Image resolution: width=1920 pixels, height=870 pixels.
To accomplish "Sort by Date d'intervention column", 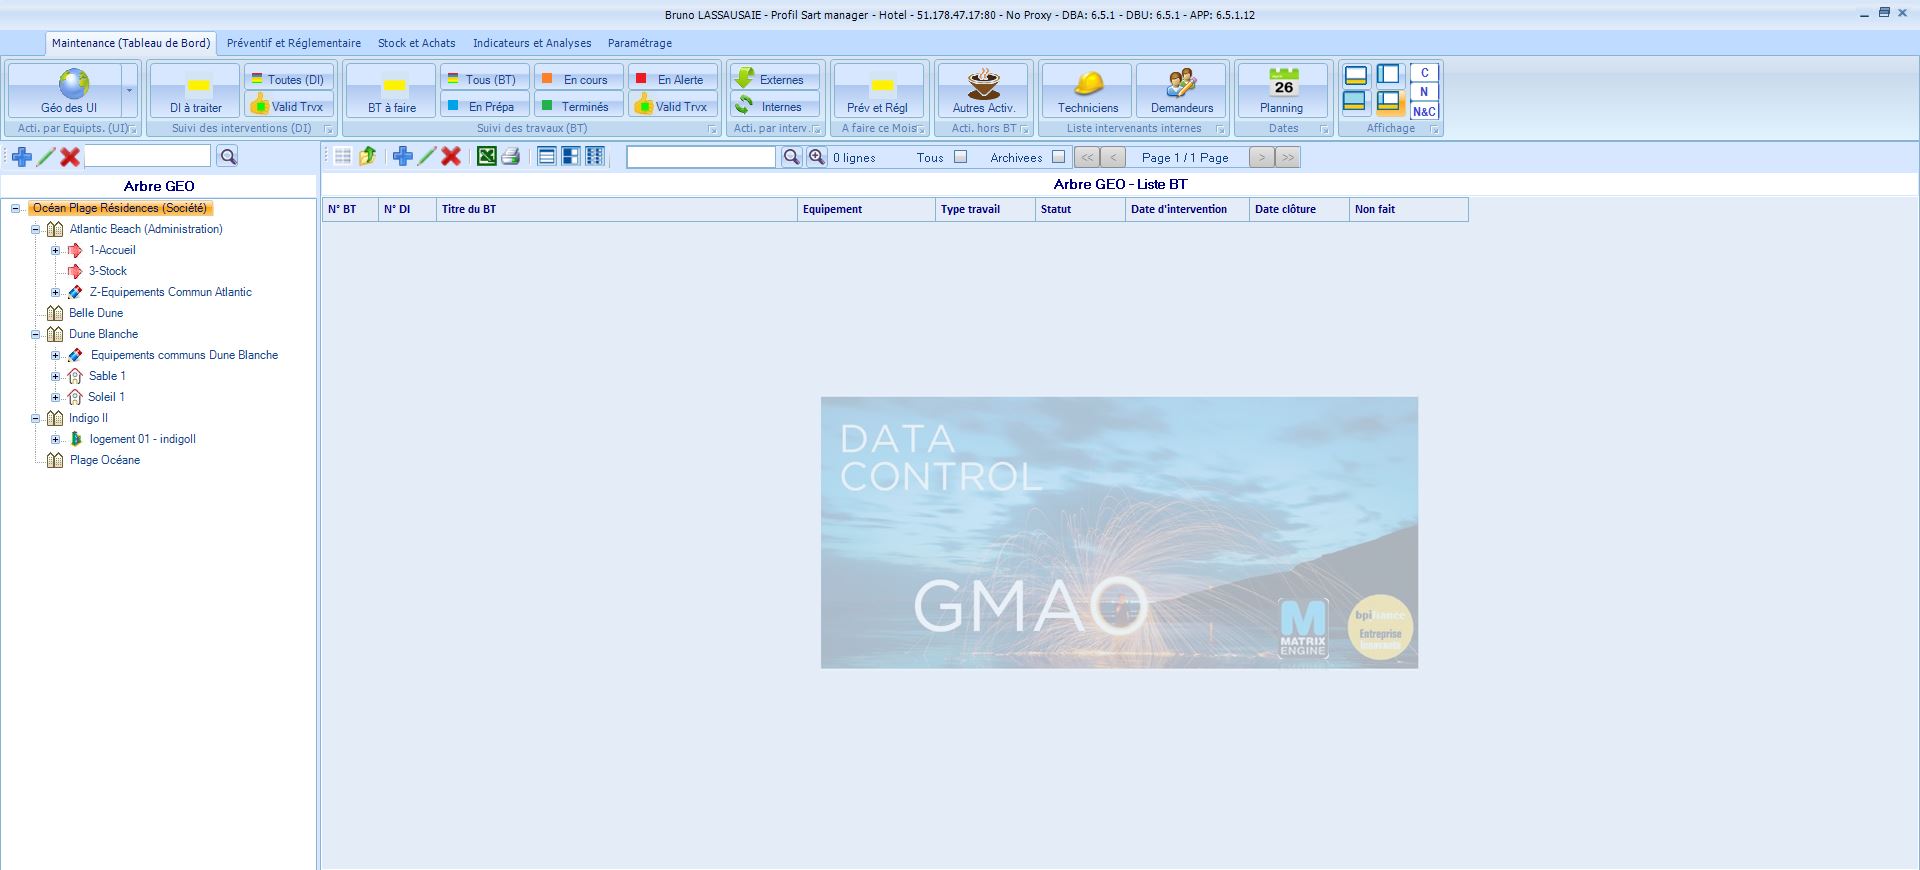I will tap(1187, 209).
